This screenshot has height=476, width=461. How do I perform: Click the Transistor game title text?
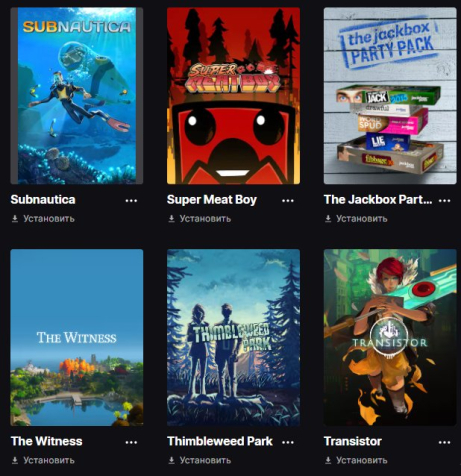353,441
